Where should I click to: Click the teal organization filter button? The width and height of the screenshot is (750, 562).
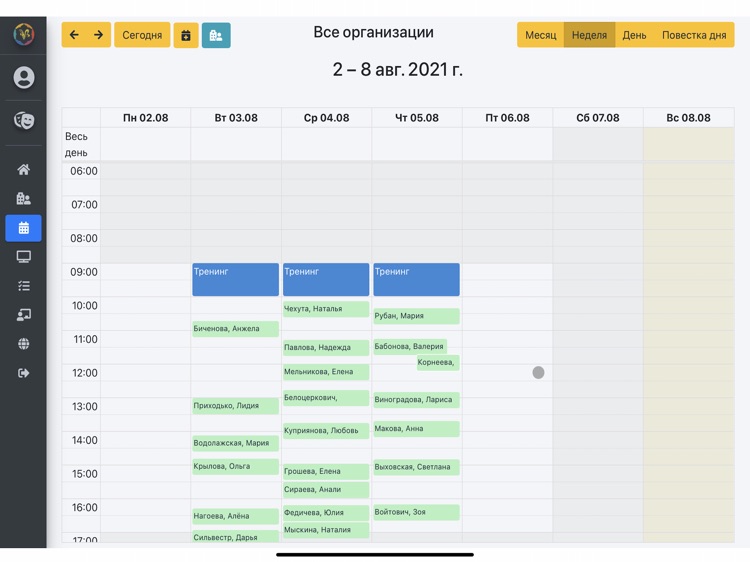click(x=216, y=35)
